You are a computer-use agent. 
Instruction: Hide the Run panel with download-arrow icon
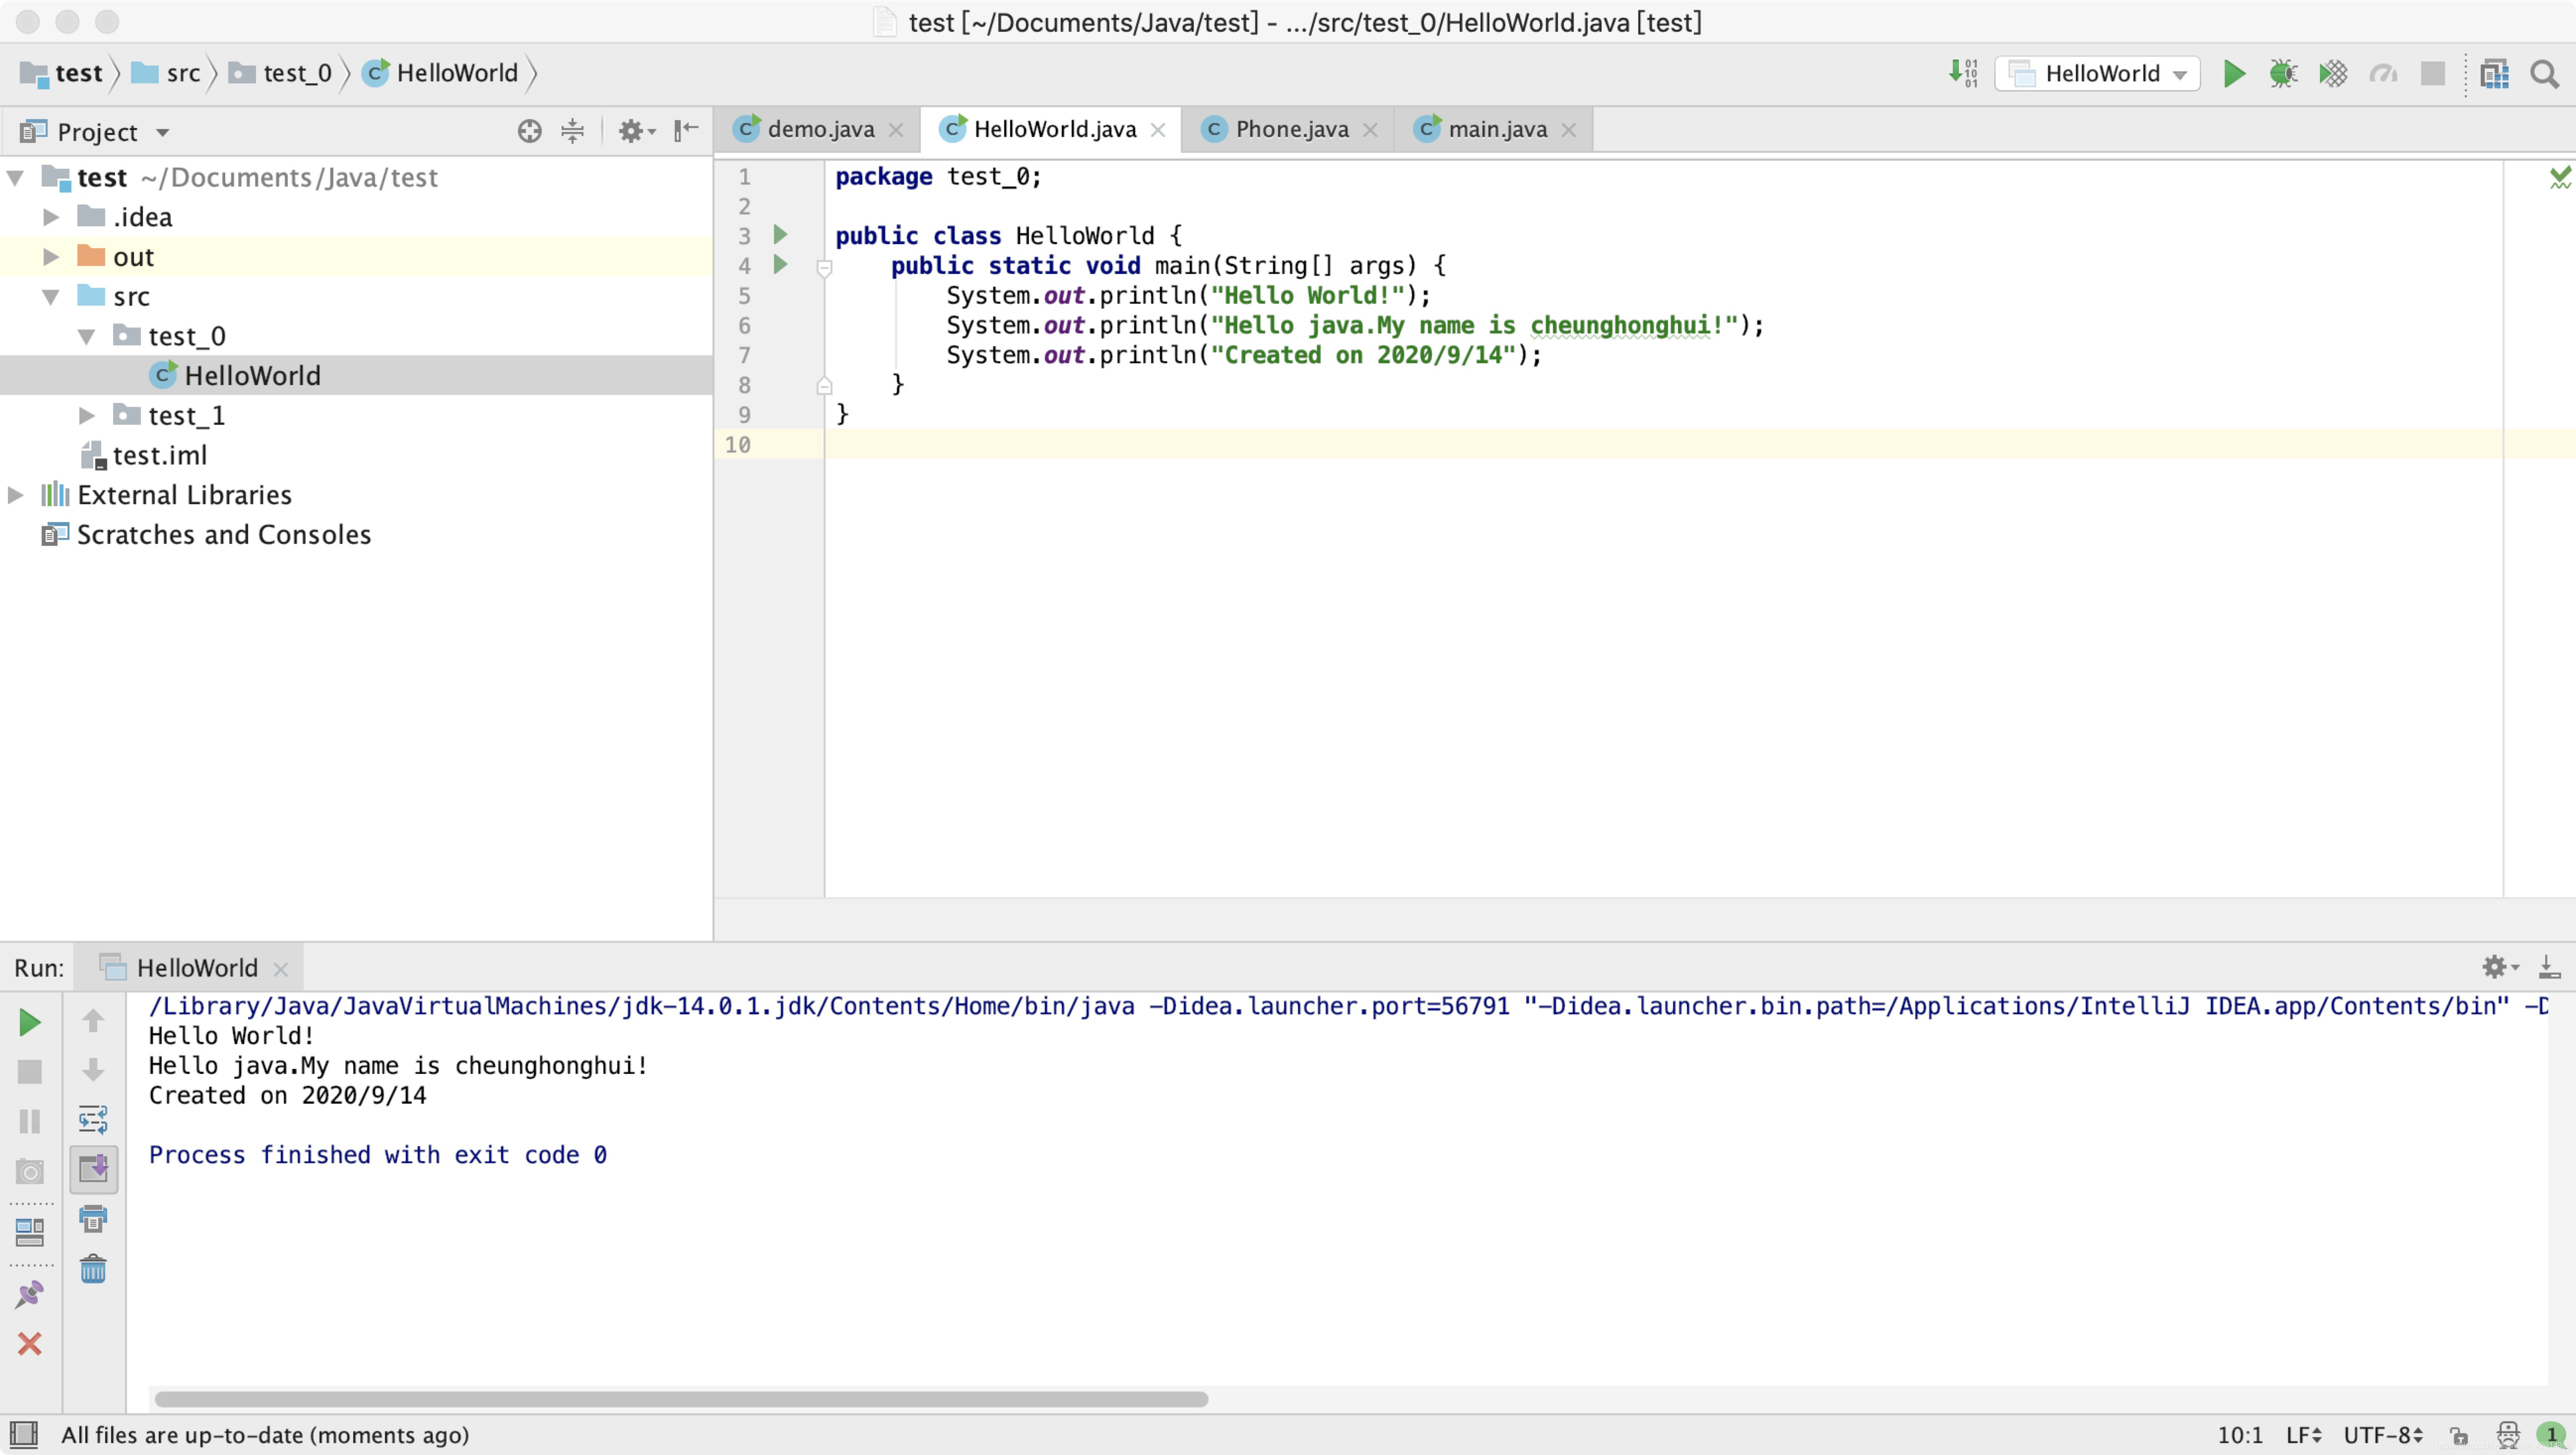tap(2550, 966)
